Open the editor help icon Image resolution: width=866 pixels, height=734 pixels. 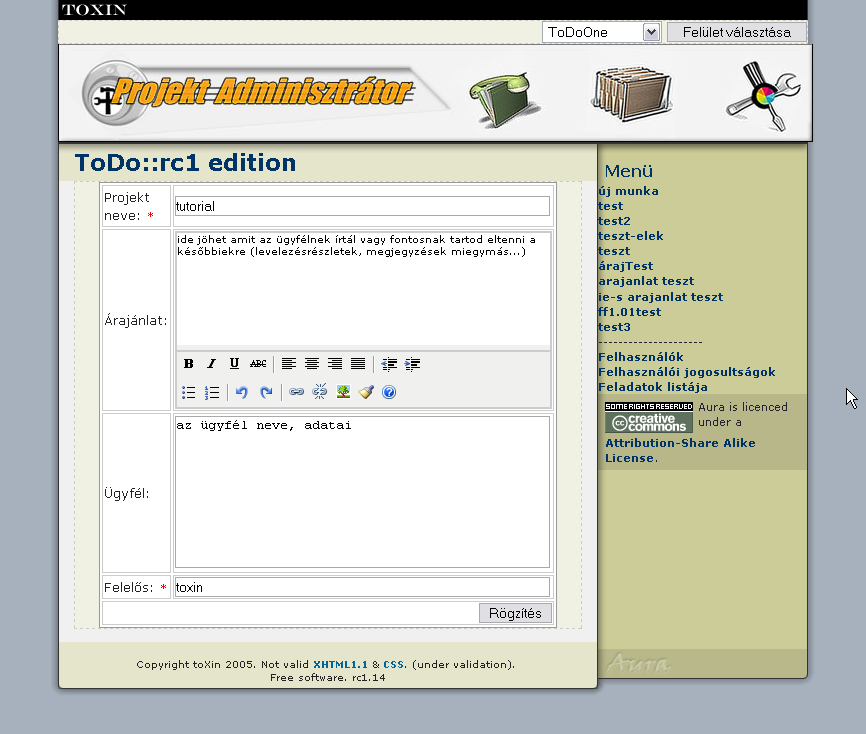click(389, 393)
